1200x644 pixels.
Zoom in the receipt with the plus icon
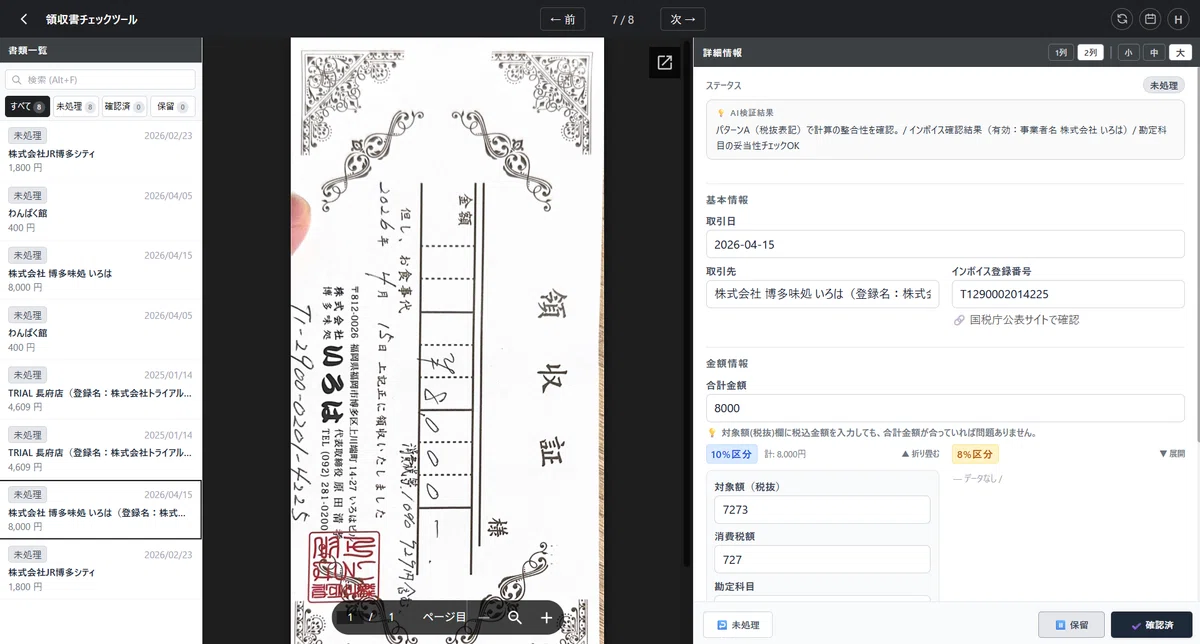tap(546, 618)
